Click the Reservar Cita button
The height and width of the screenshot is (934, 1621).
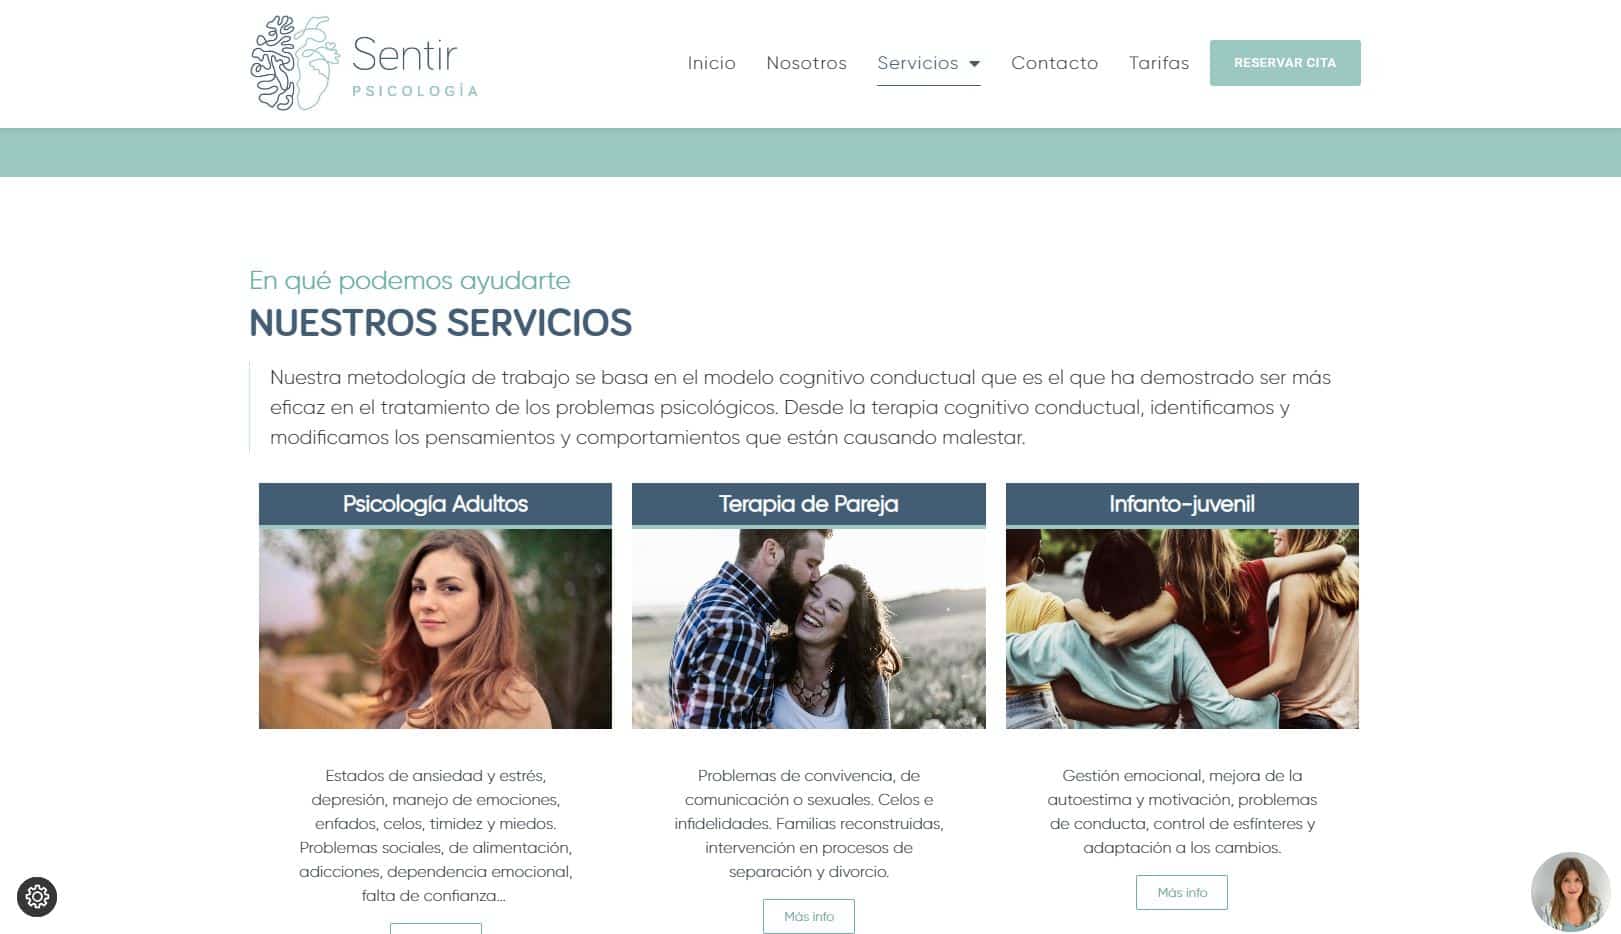tap(1285, 63)
